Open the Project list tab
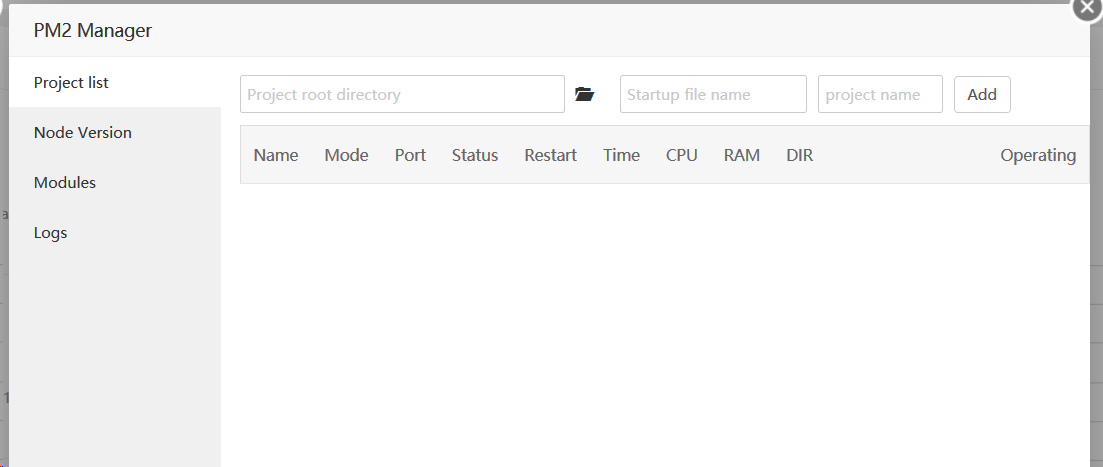Viewport: 1103px width, 467px height. pos(71,83)
